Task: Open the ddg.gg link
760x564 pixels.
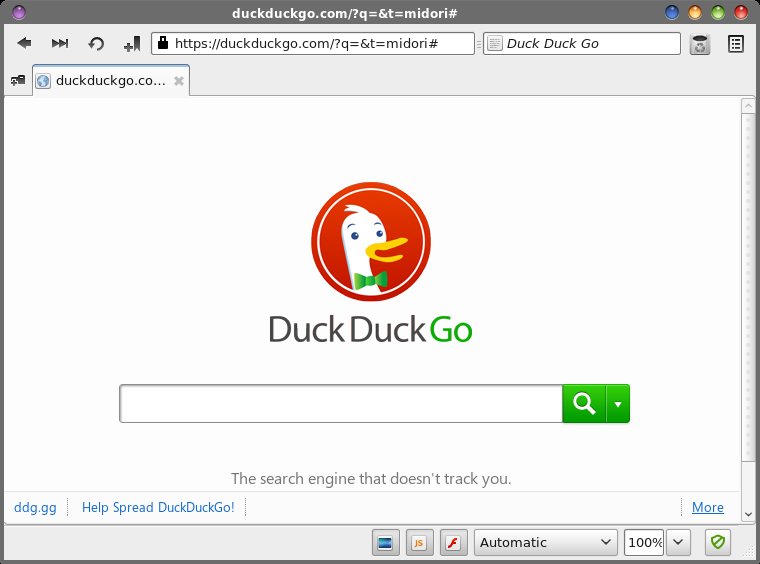Action: (x=35, y=507)
